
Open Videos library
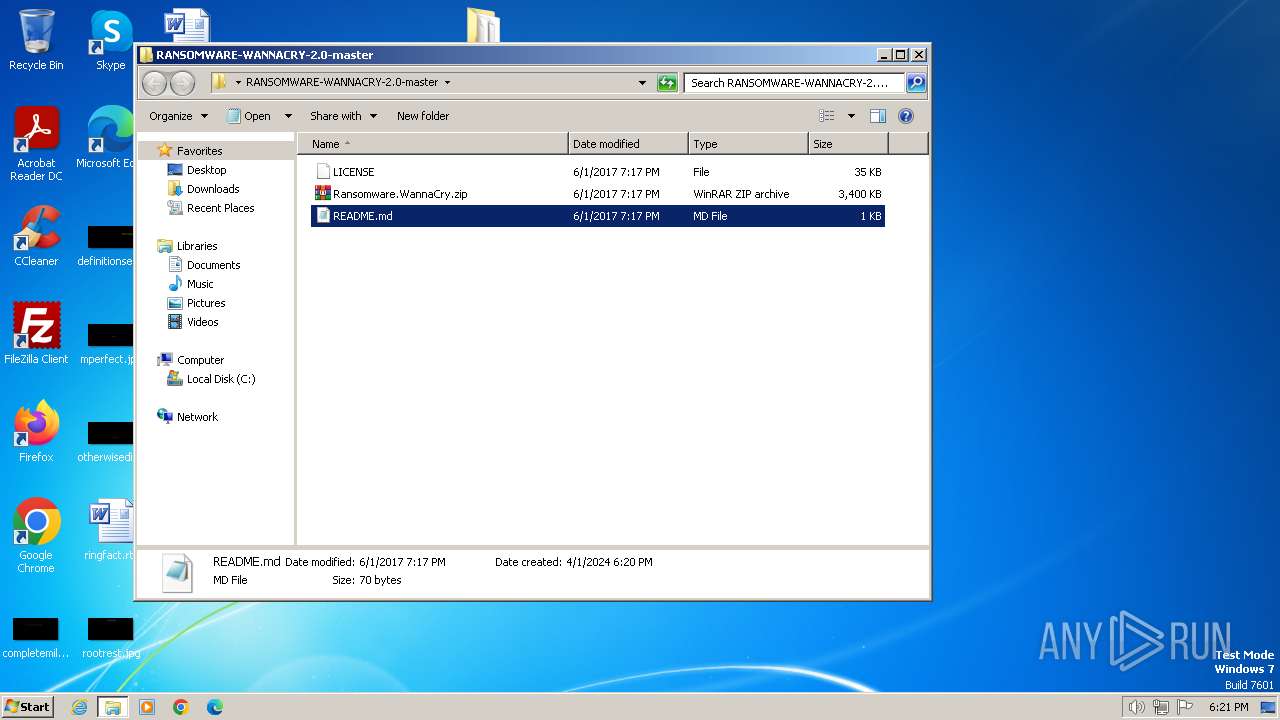pyautogui.click(x=202, y=322)
